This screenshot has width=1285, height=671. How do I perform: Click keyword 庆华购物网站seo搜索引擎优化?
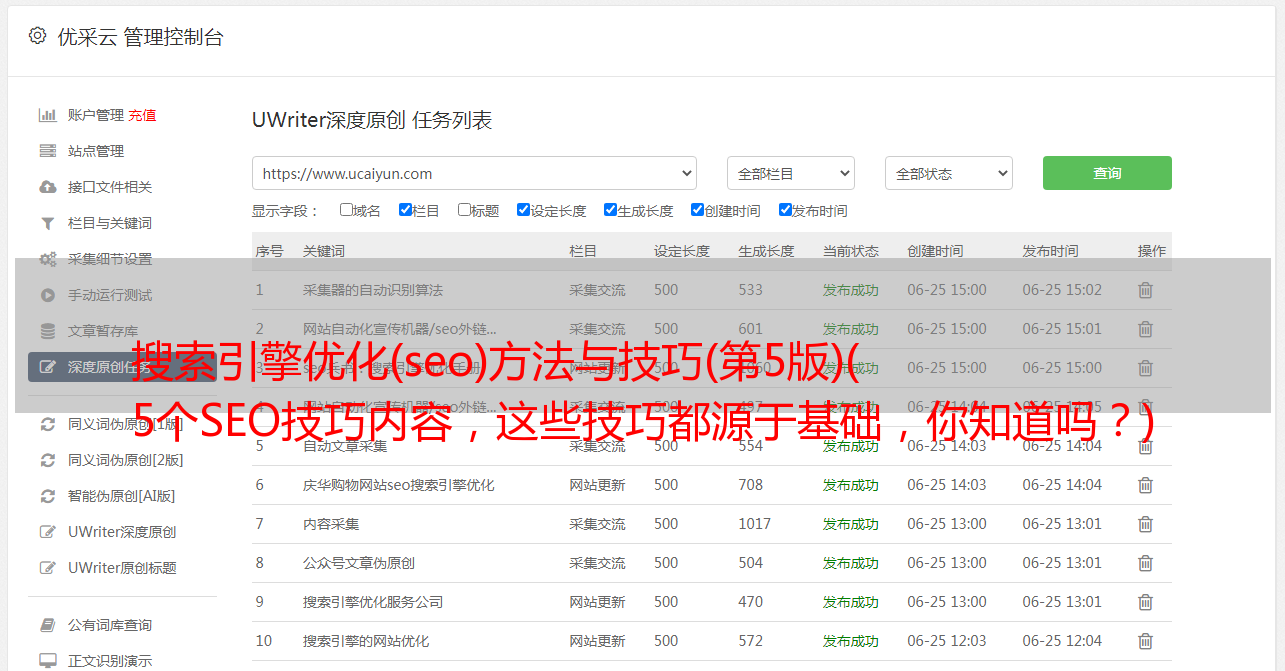pos(399,485)
